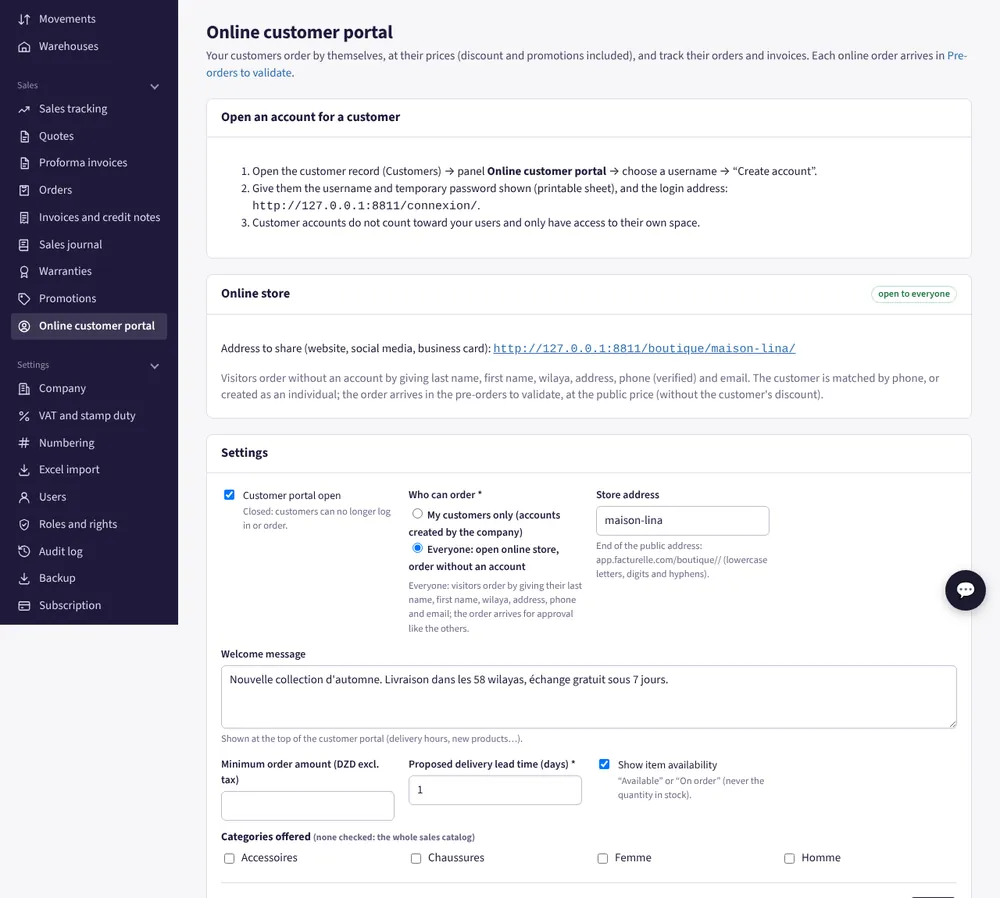This screenshot has height=898, width=1000.
Task: Click the Audit log history icon
Action: [24, 551]
